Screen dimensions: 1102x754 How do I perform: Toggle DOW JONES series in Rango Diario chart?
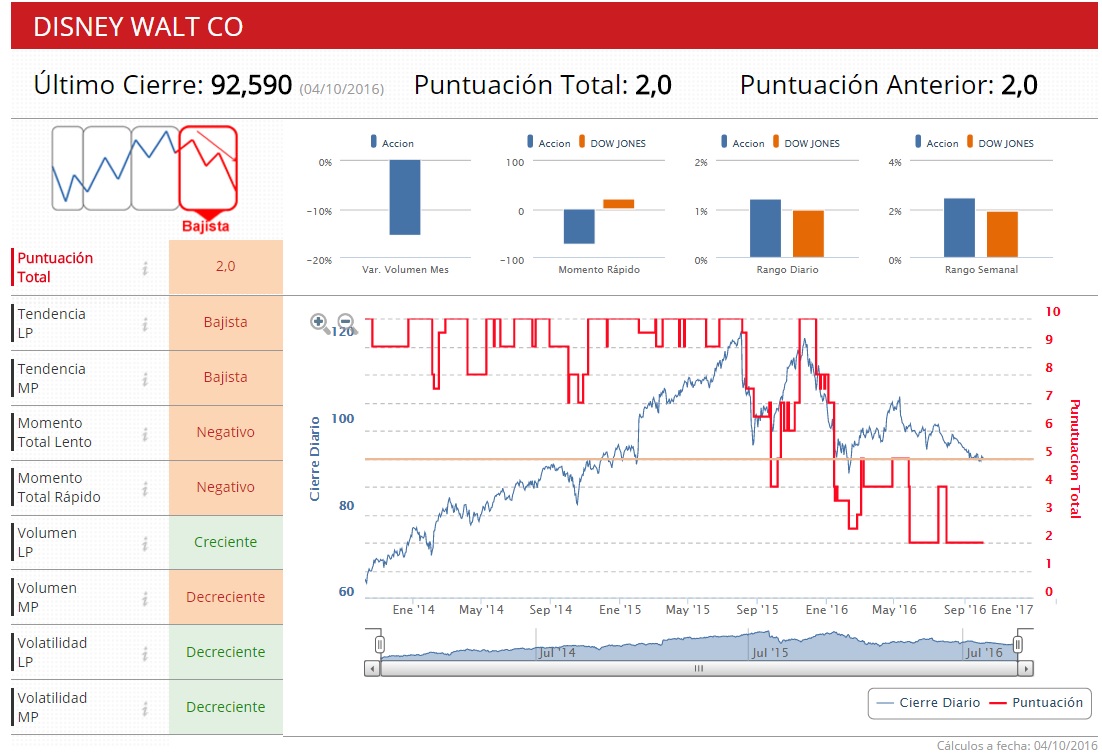pos(806,143)
